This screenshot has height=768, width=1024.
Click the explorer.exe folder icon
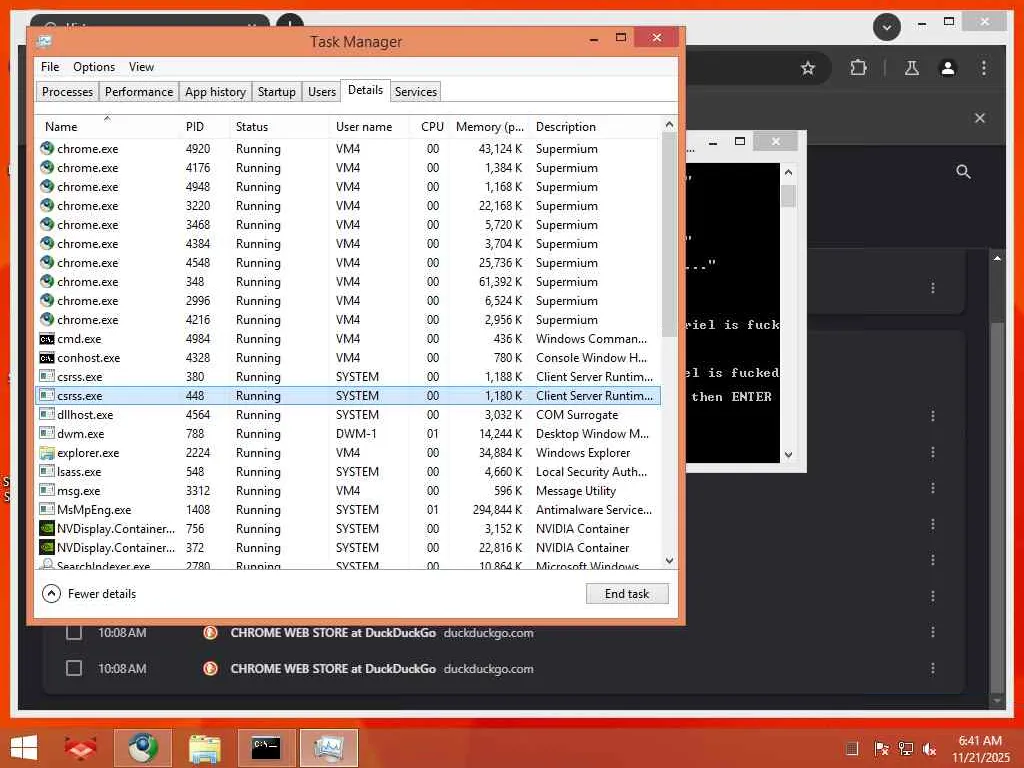pyautogui.click(x=47, y=453)
